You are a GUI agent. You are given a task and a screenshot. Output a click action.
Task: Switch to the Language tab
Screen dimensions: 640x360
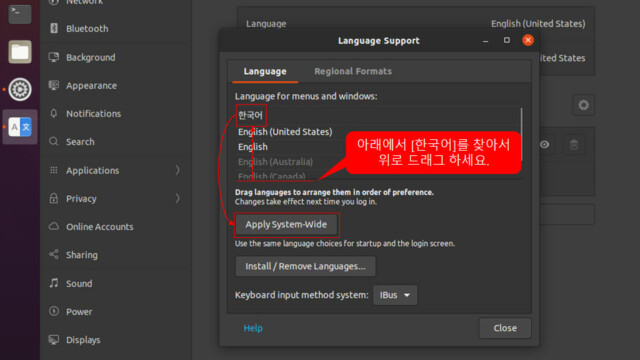pyautogui.click(x=265, y=71)
